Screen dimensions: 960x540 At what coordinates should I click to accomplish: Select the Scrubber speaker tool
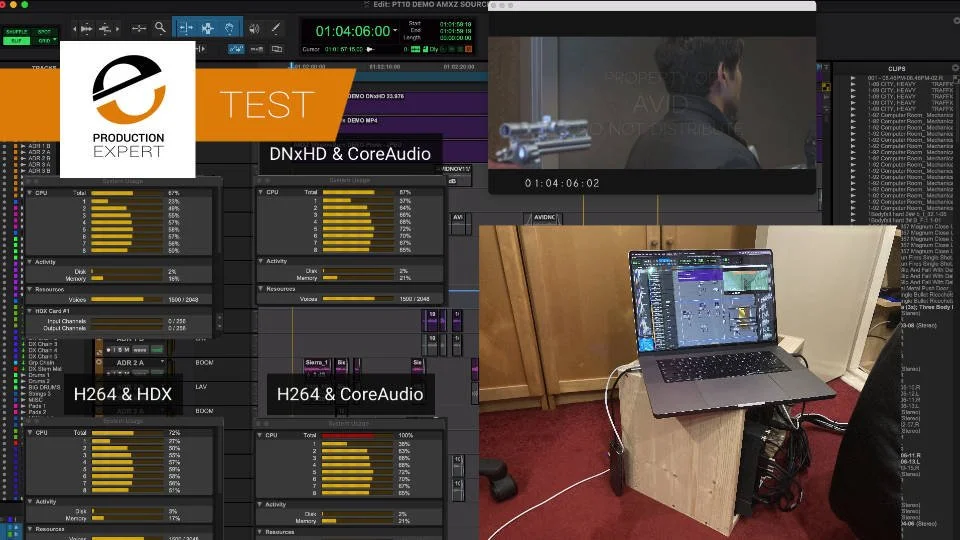(254, 28)
